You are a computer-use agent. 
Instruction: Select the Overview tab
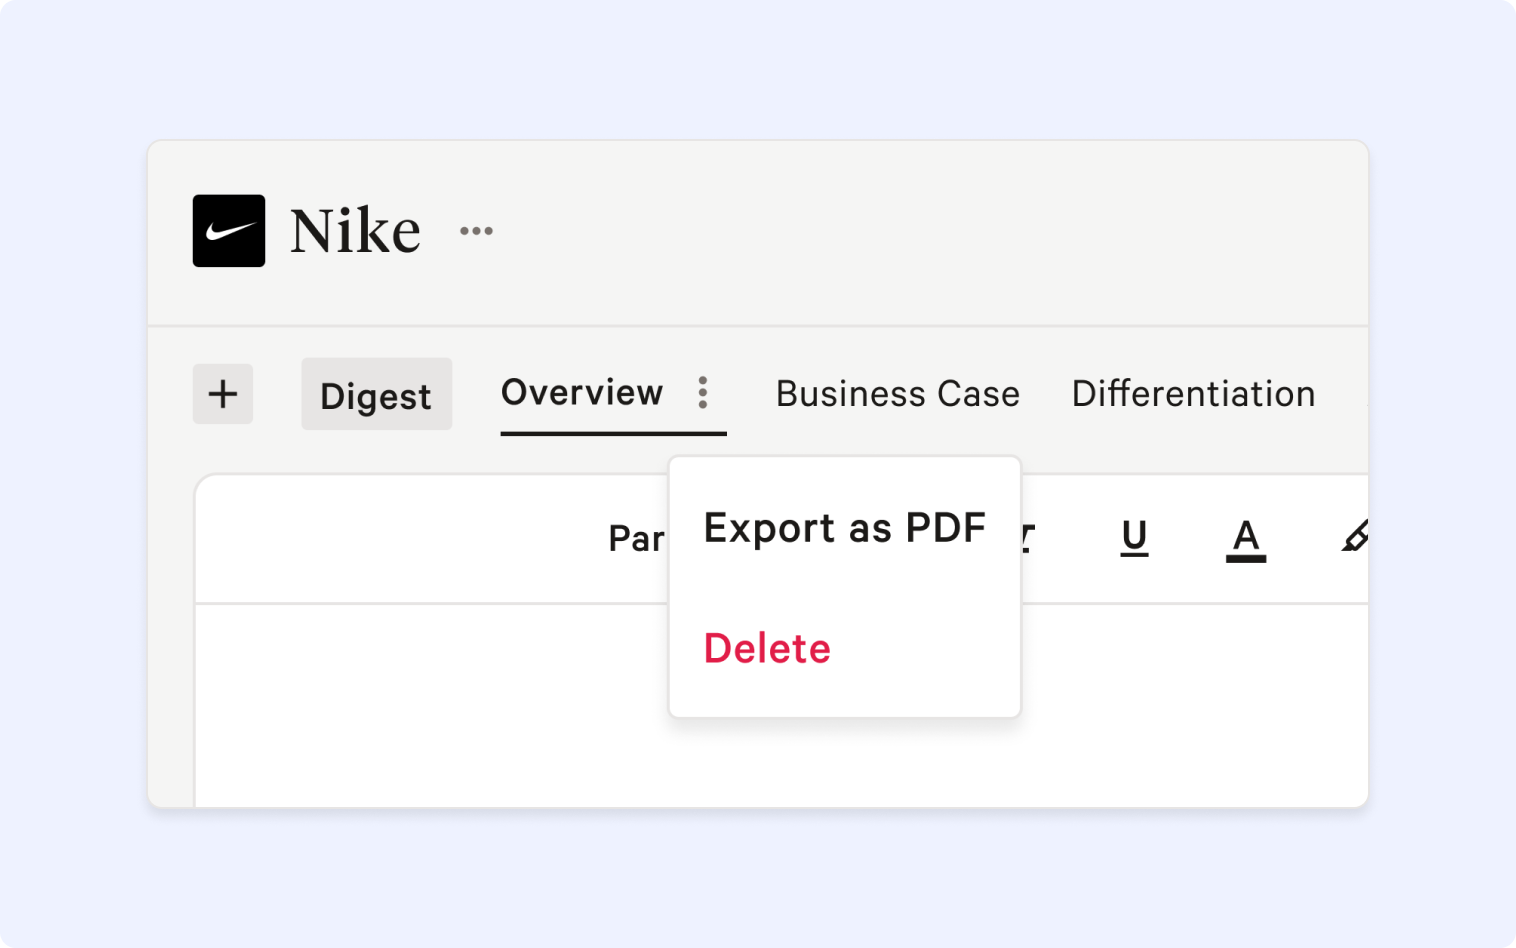[x=582, y=393]
